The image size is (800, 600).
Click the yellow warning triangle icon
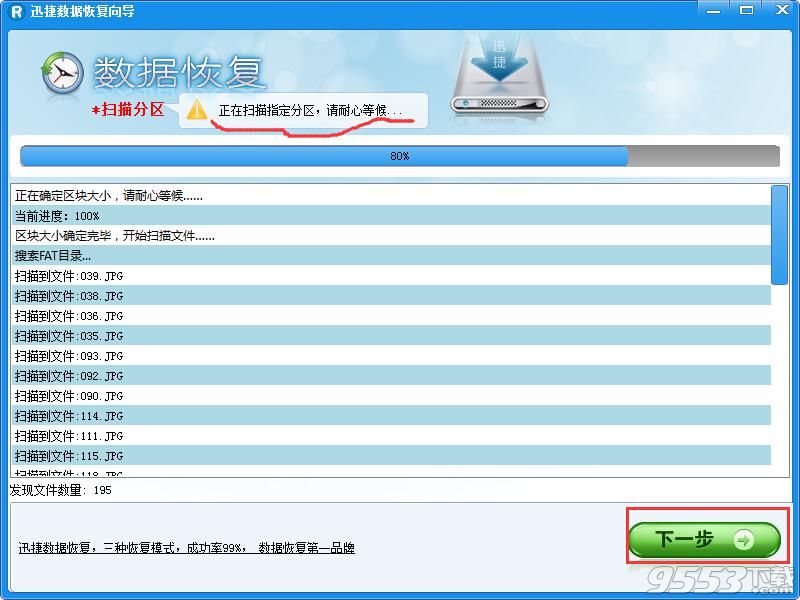[x=198, y=110]
